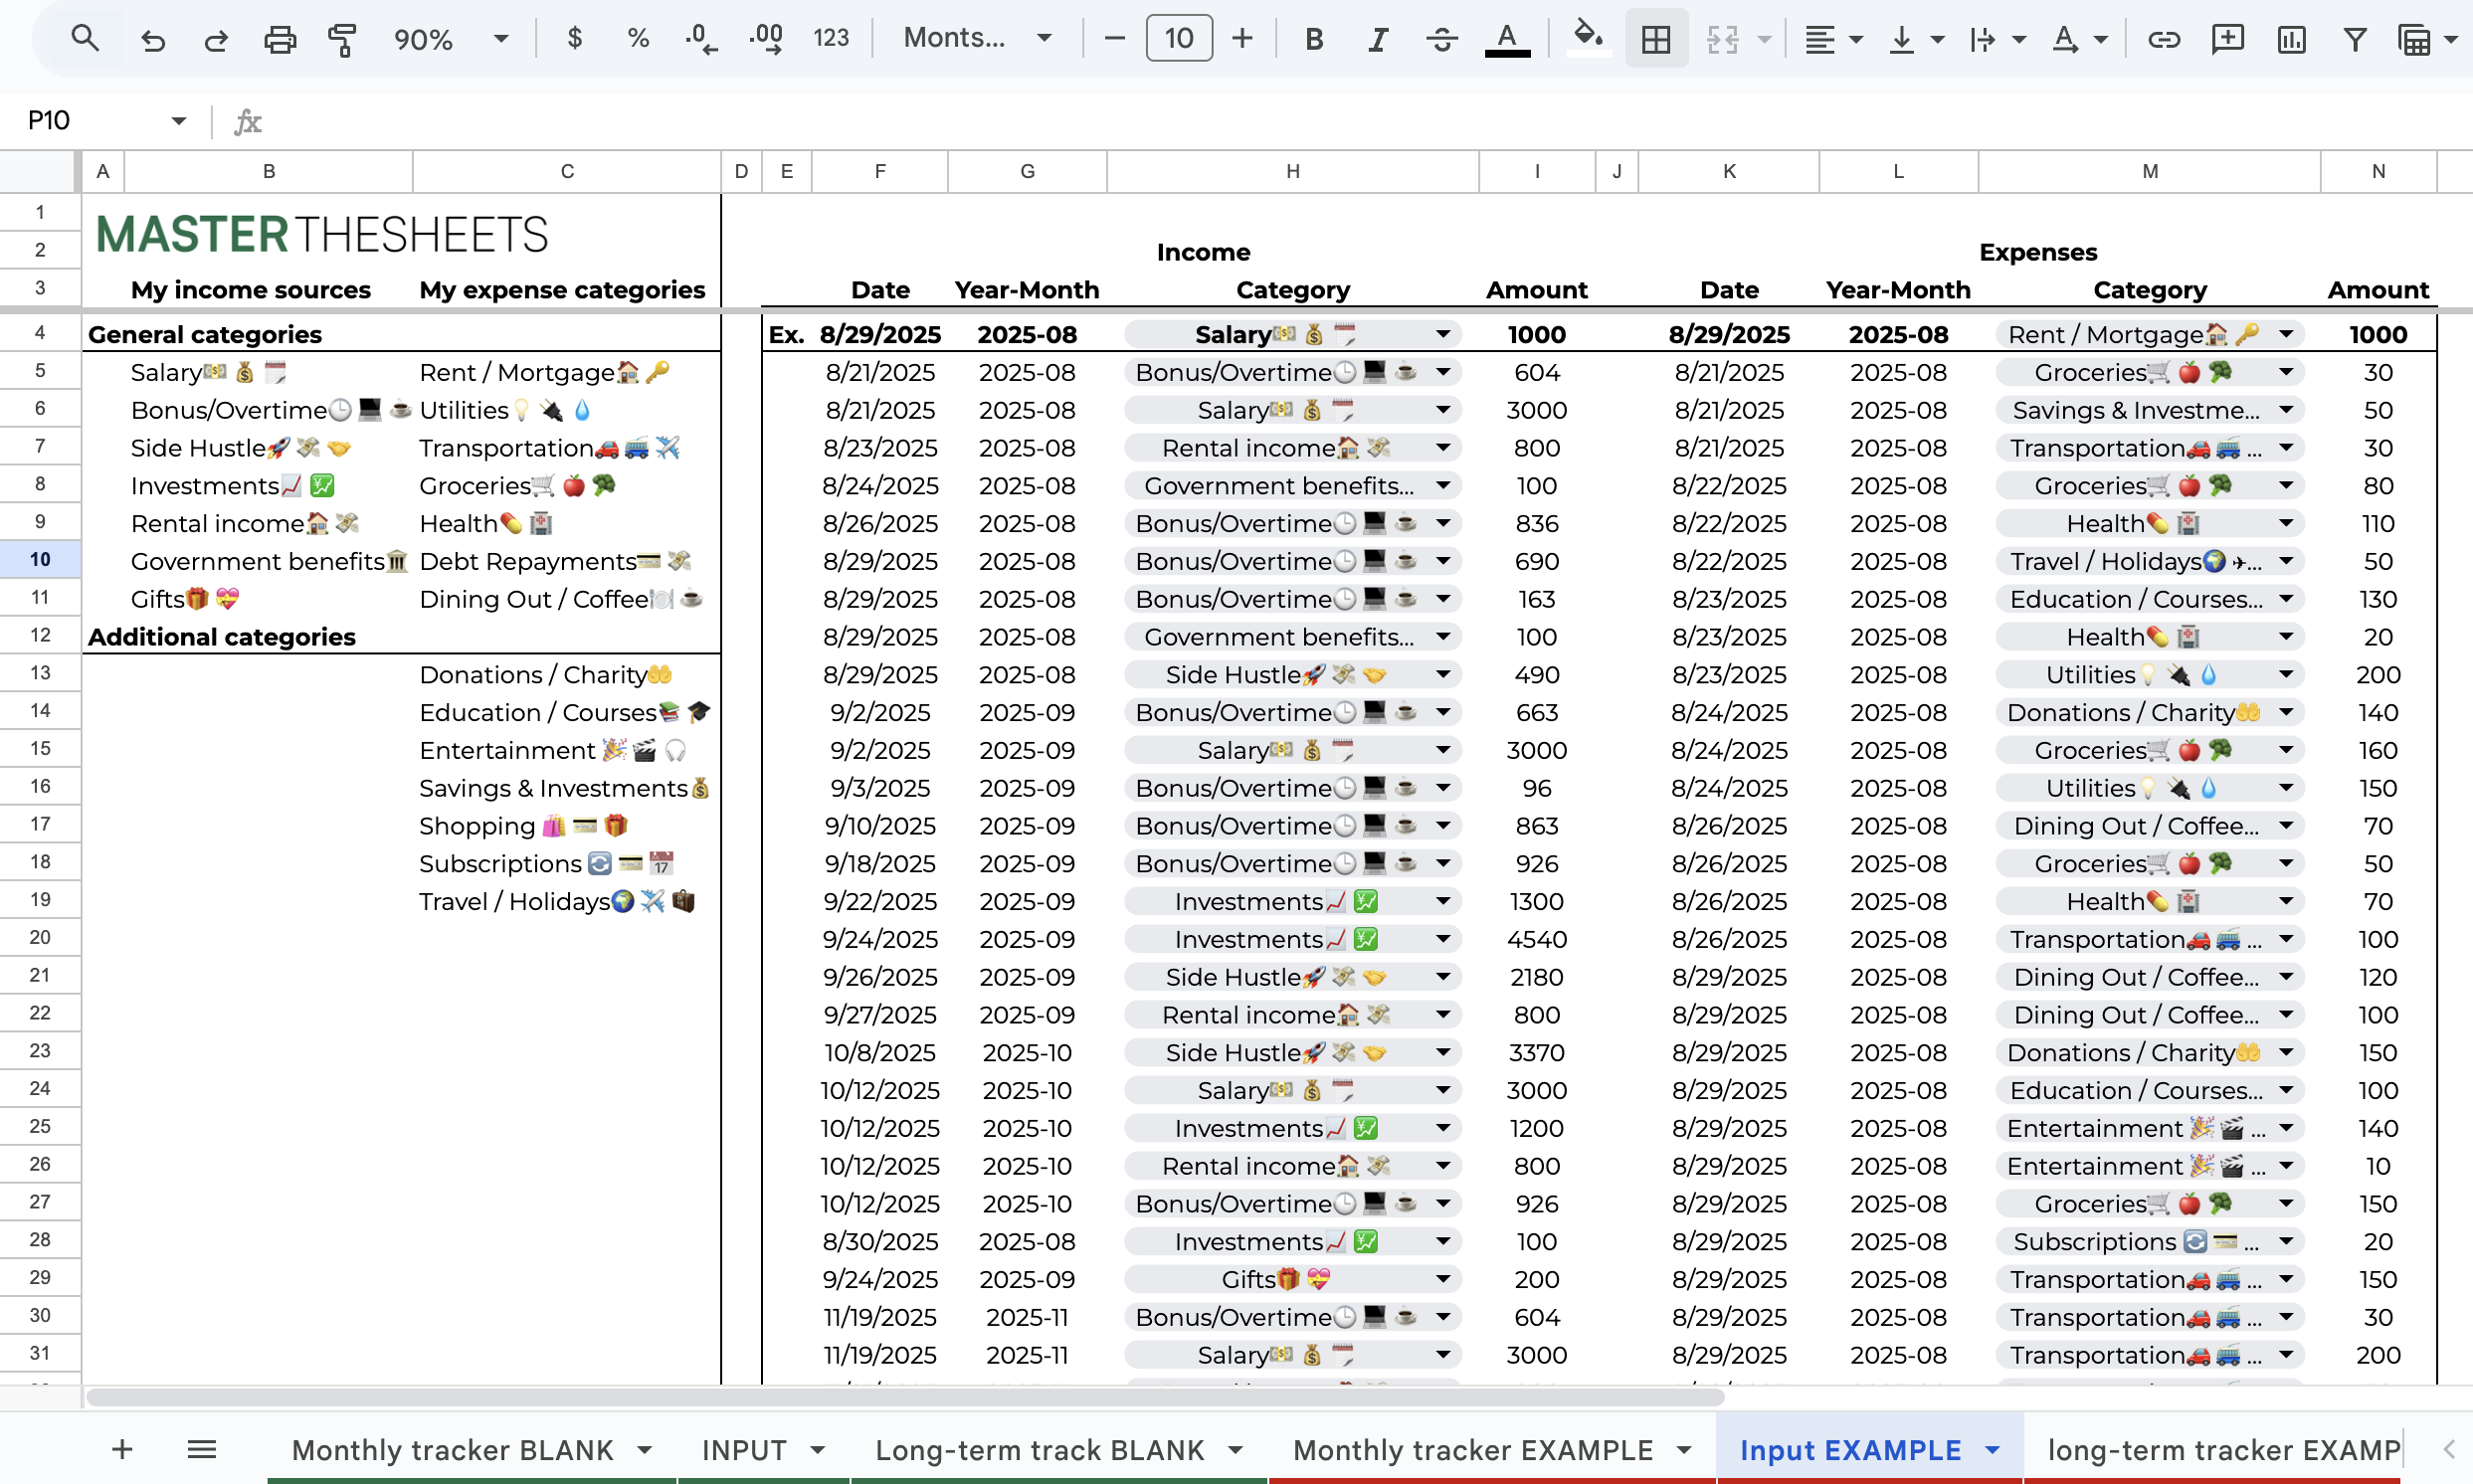Toggle strikethrough formatting
The width and height of the screenshot is (2473, 1484).
click(x=1441, y=39)
